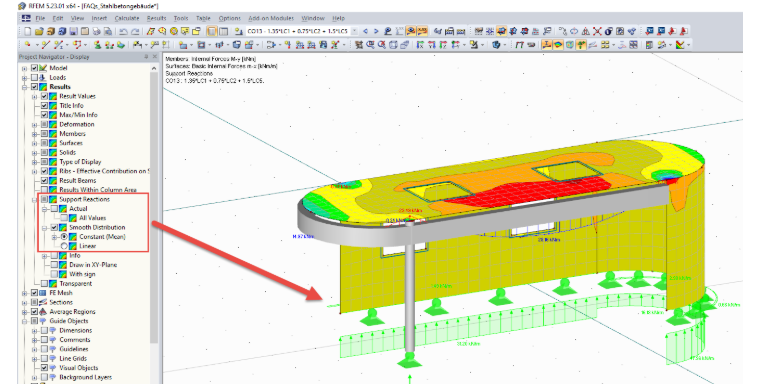The image size is (760, 384).
Task: Select the Constant (Mean) radio button
Action: click(64, 237)
